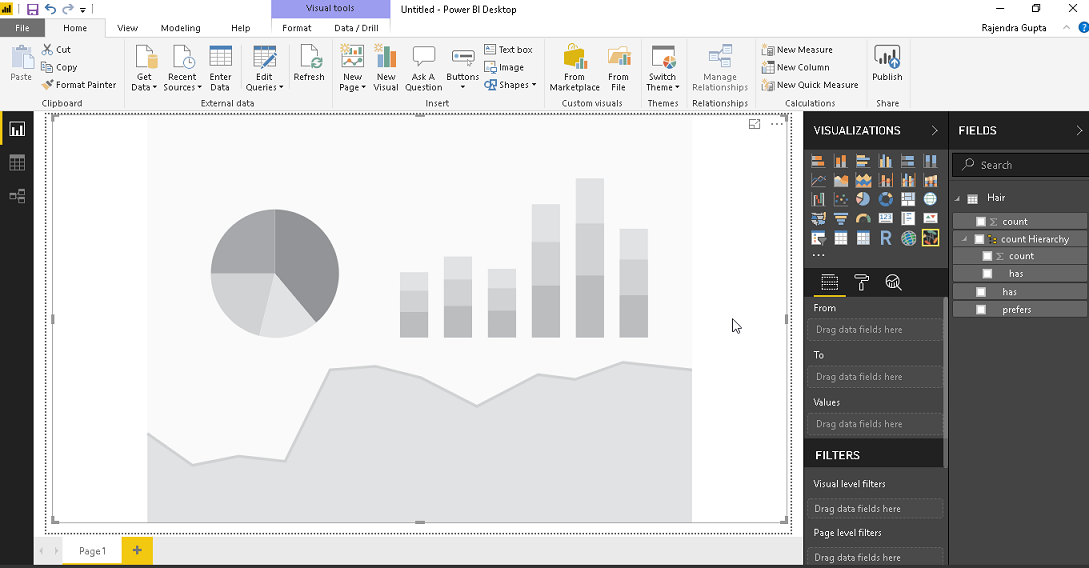The height and width of the screenshot is (568, 1089).
Task: Open the Get Data dropdown
Action: [144, 67]
